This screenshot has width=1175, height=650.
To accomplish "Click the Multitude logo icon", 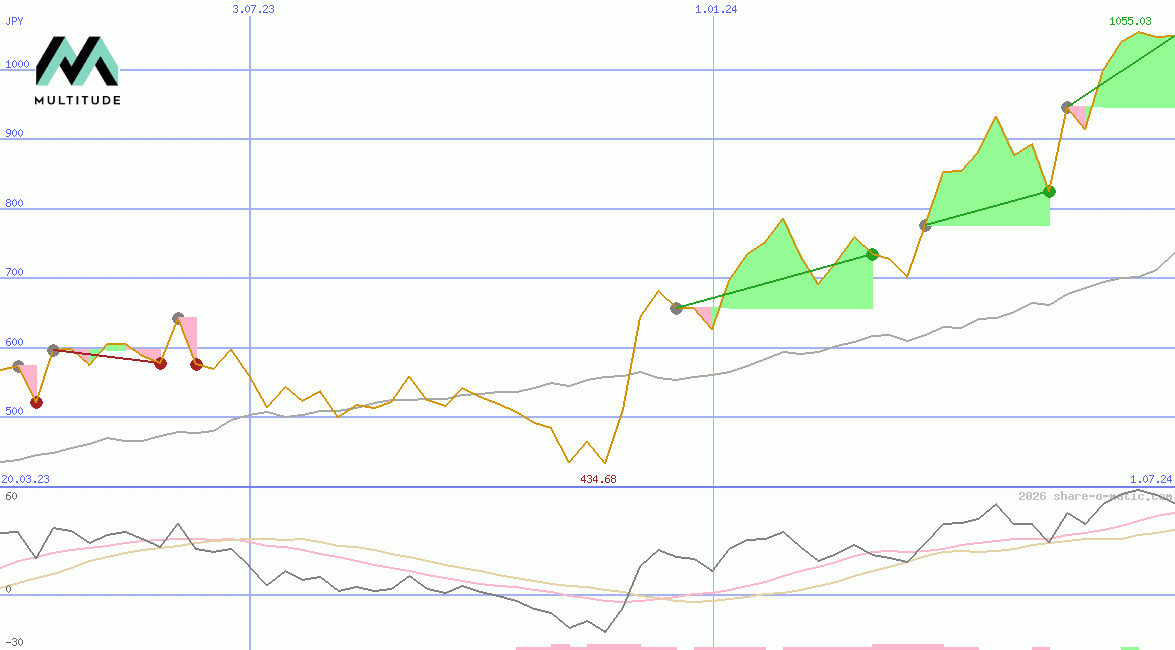I will pos(77,61).
